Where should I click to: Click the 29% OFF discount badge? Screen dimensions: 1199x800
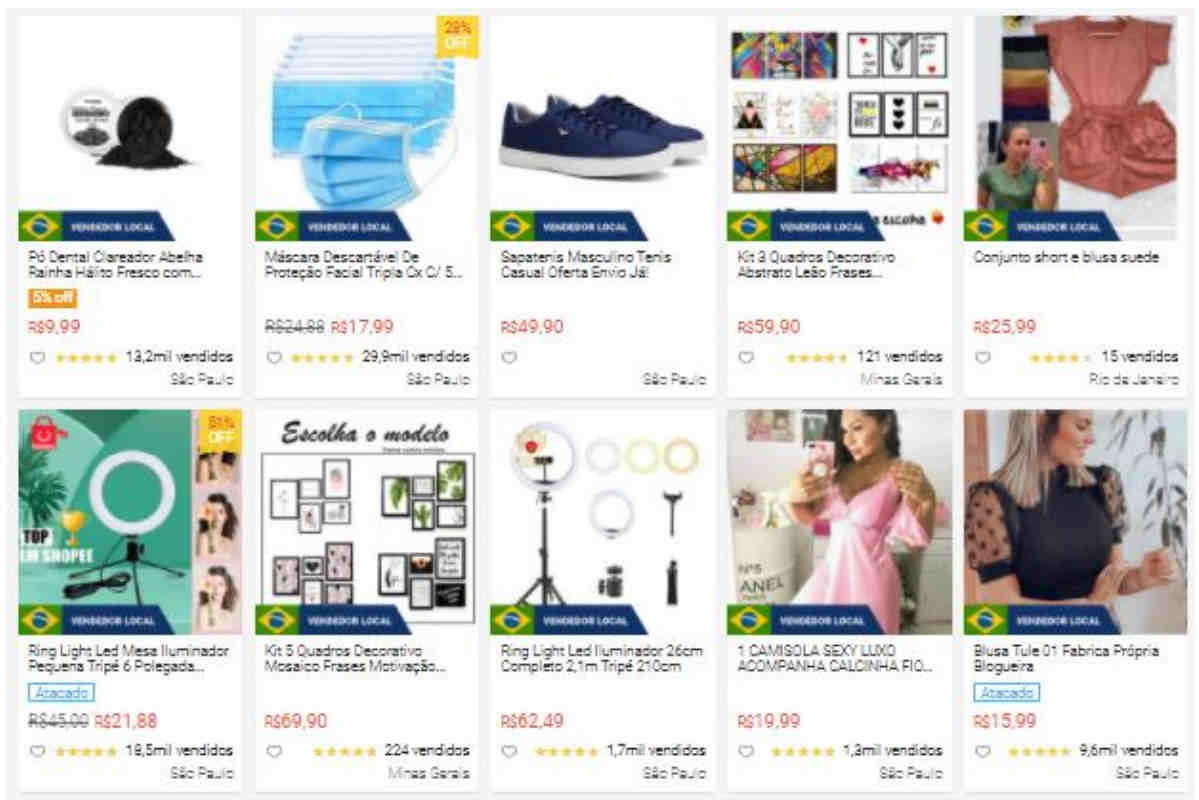click(x=457, y=35)
